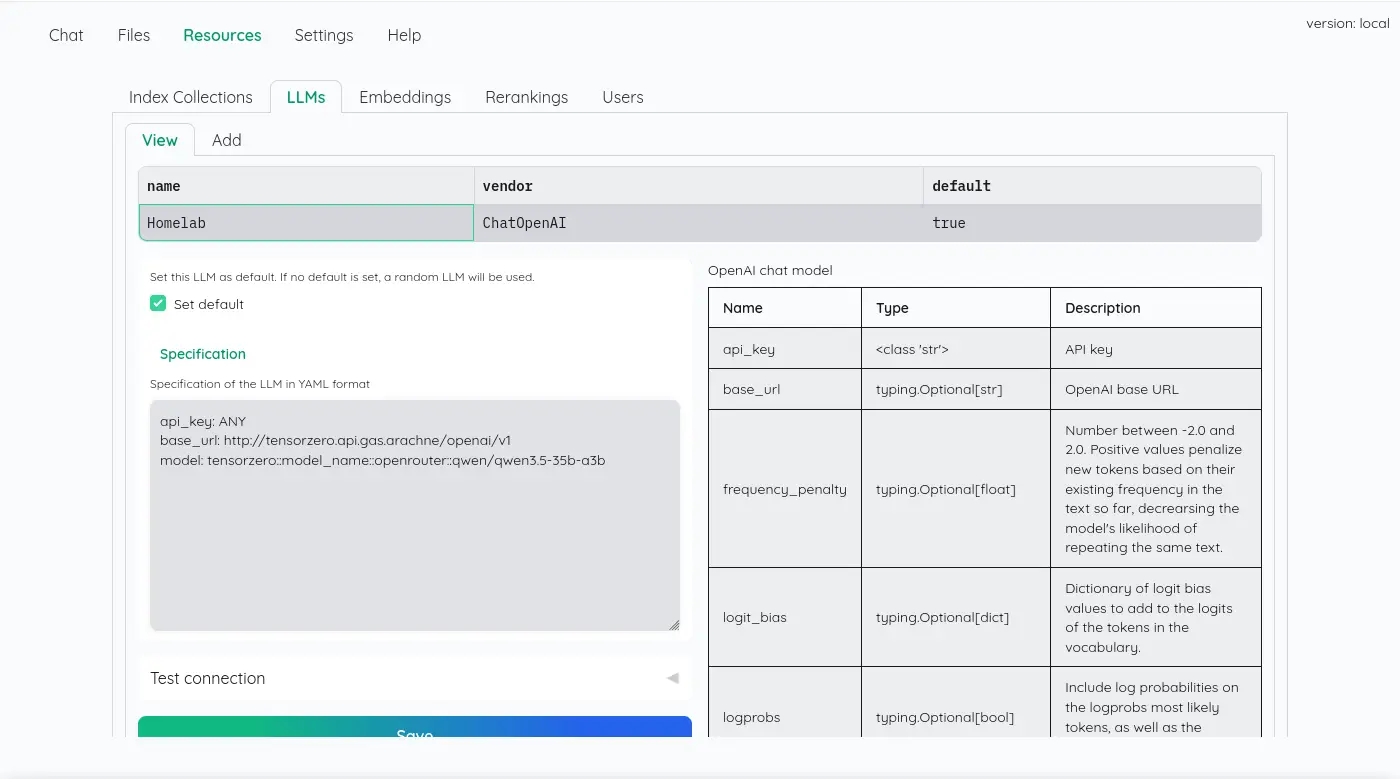Select the View sub-tab
The height and width of the screenshot is (779, 1400).
point(159,140)
